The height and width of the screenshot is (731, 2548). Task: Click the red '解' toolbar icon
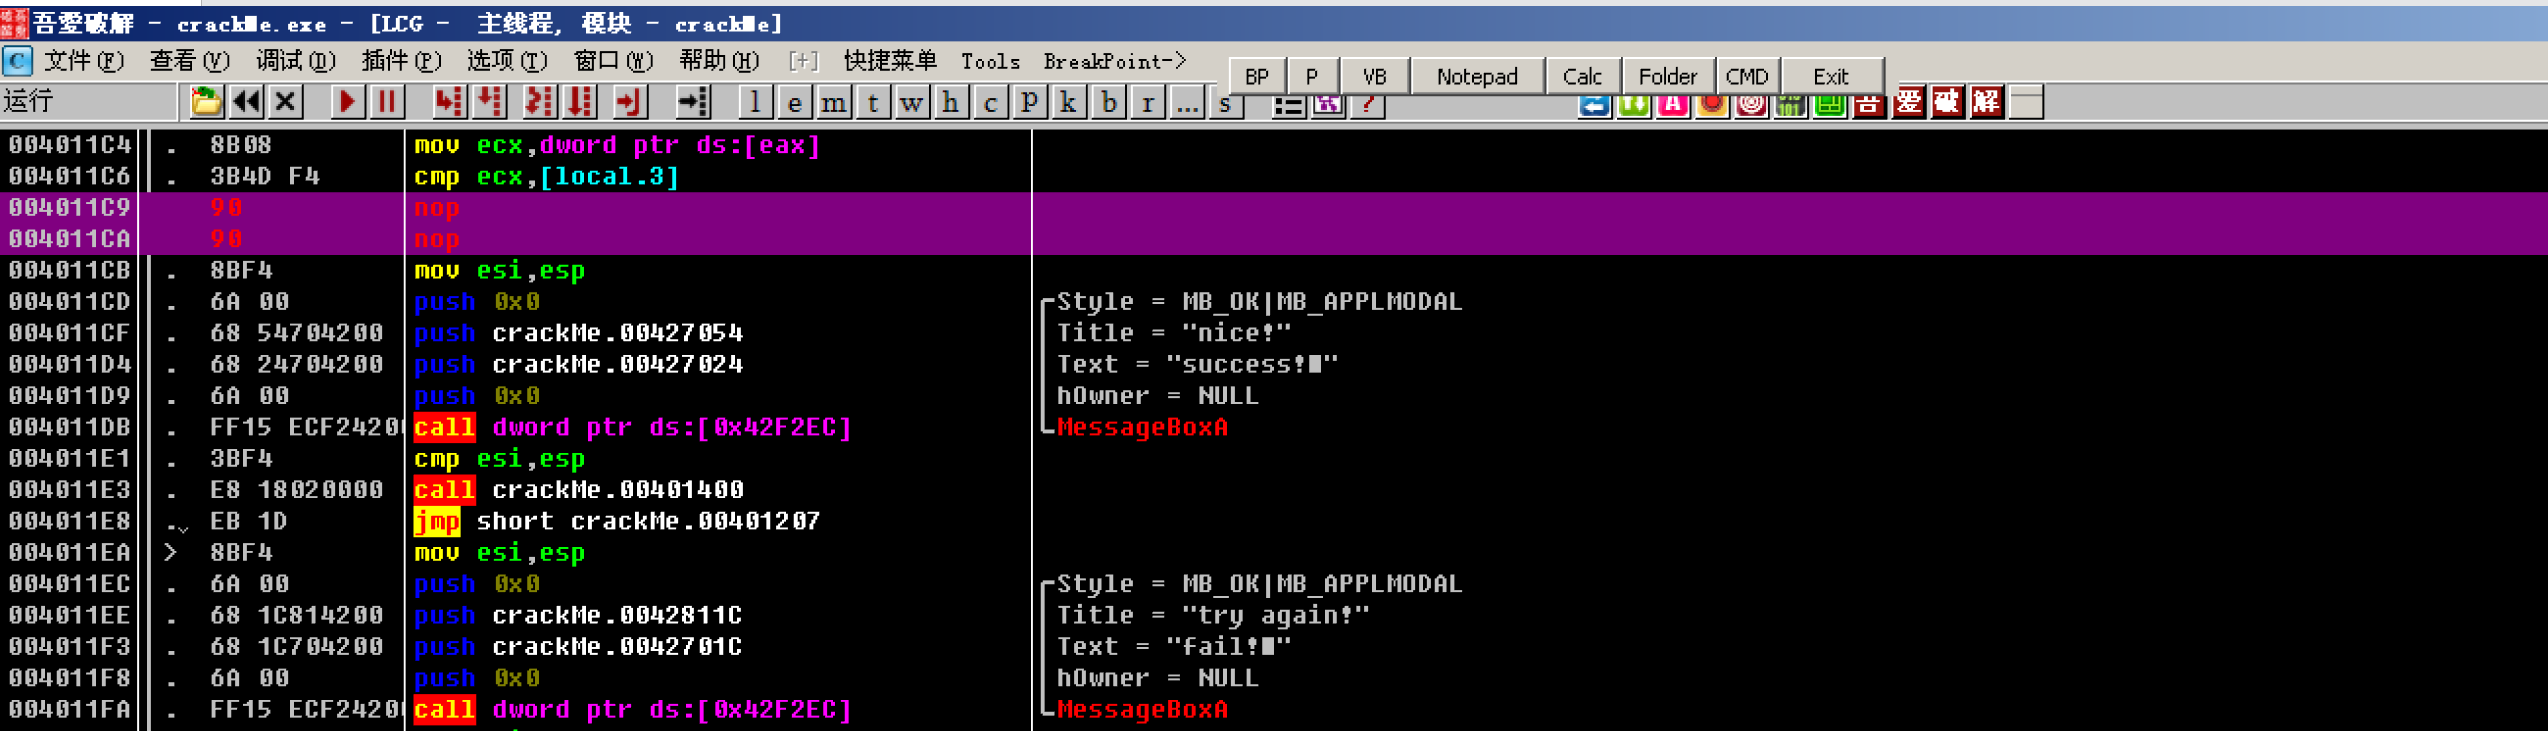[x=1987, y=102]
